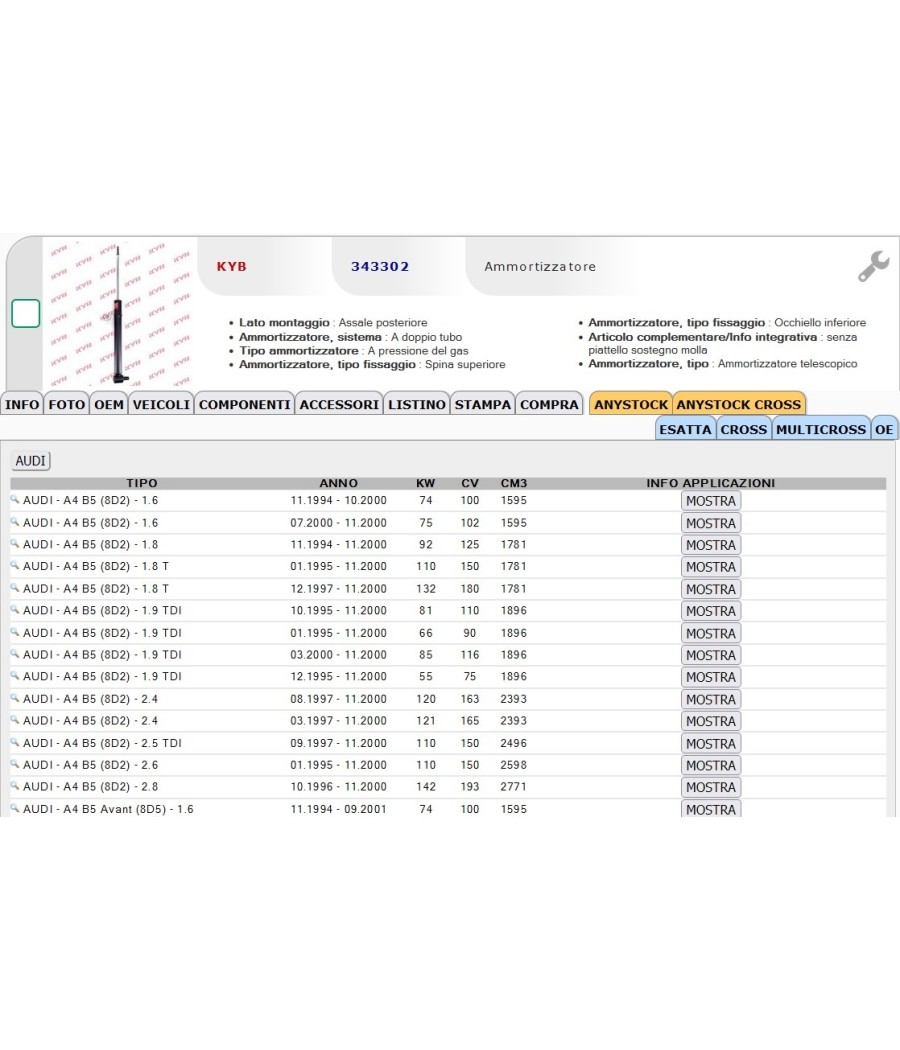Image resolution: width=900 pixels, height=1050 pixels.
Task: Click magnifier icon for A4 B5 2.8 row
Action: point(15,786)
